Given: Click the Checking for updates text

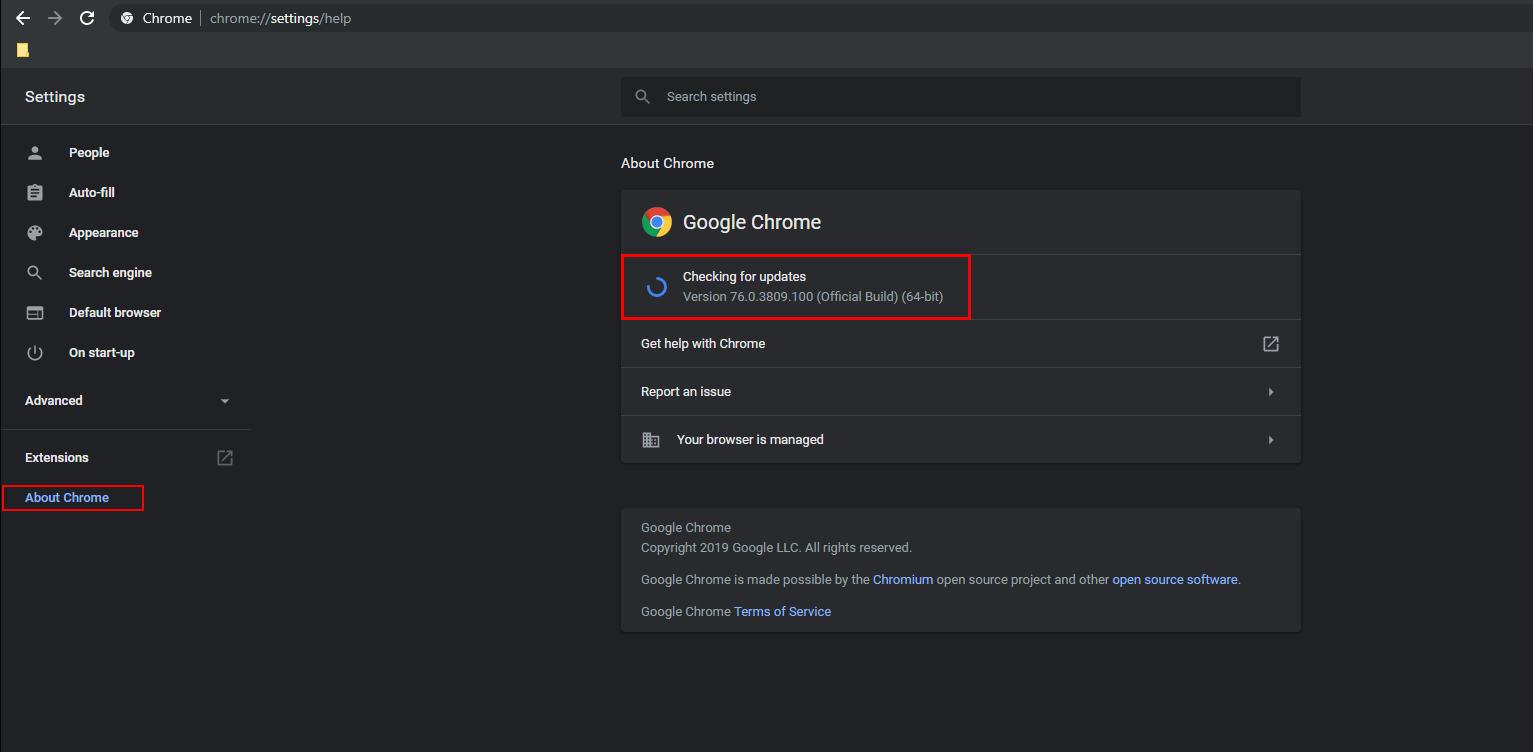Looking at the screenshot, I should click(744, 277).
